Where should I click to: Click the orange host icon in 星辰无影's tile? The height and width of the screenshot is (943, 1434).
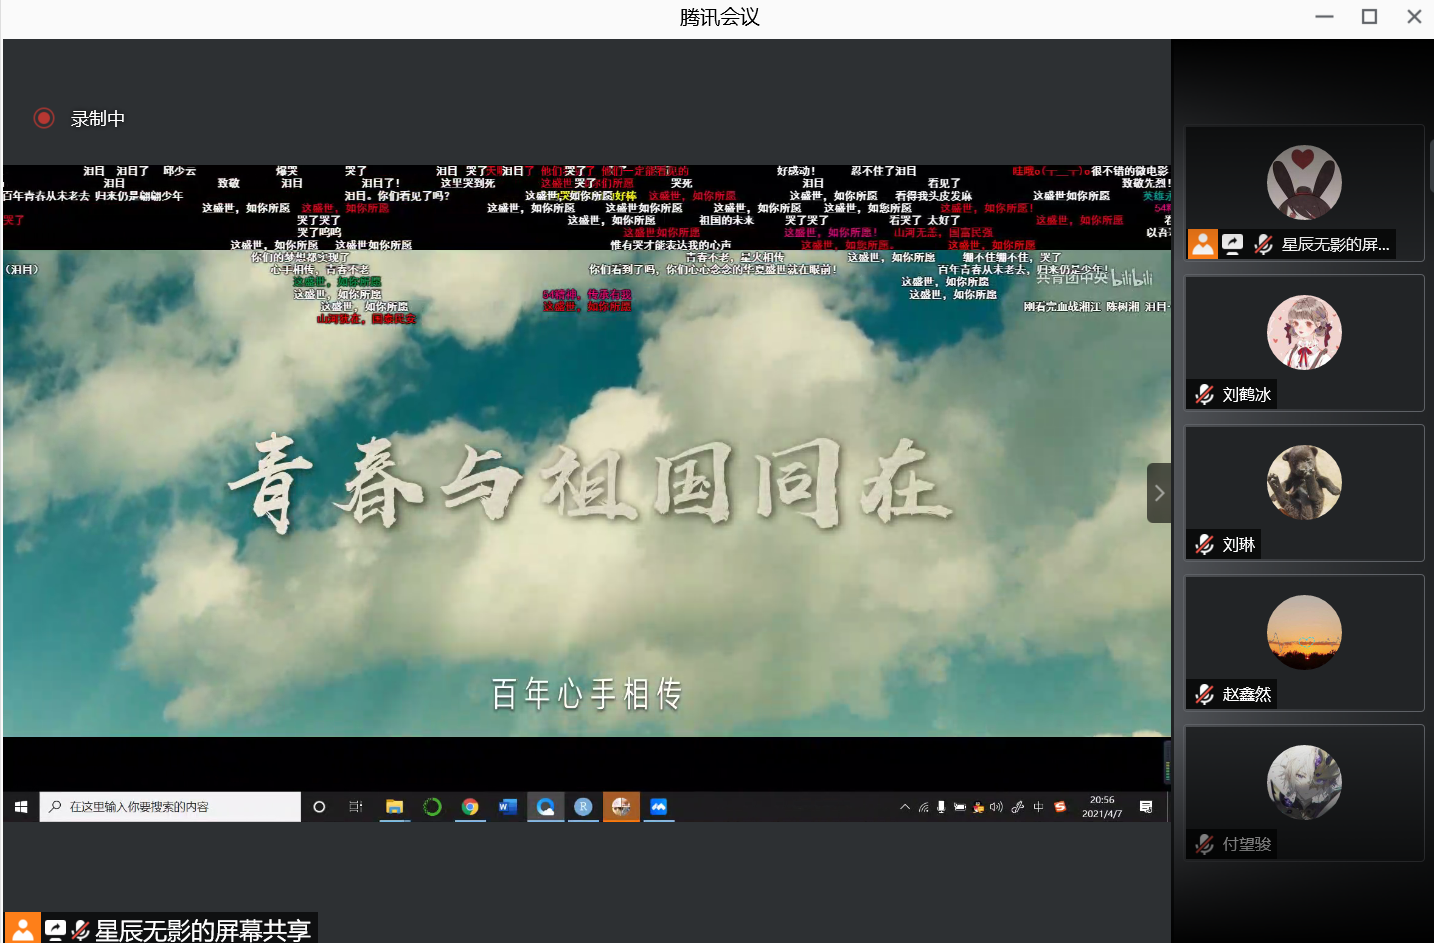pos(1202,244)
